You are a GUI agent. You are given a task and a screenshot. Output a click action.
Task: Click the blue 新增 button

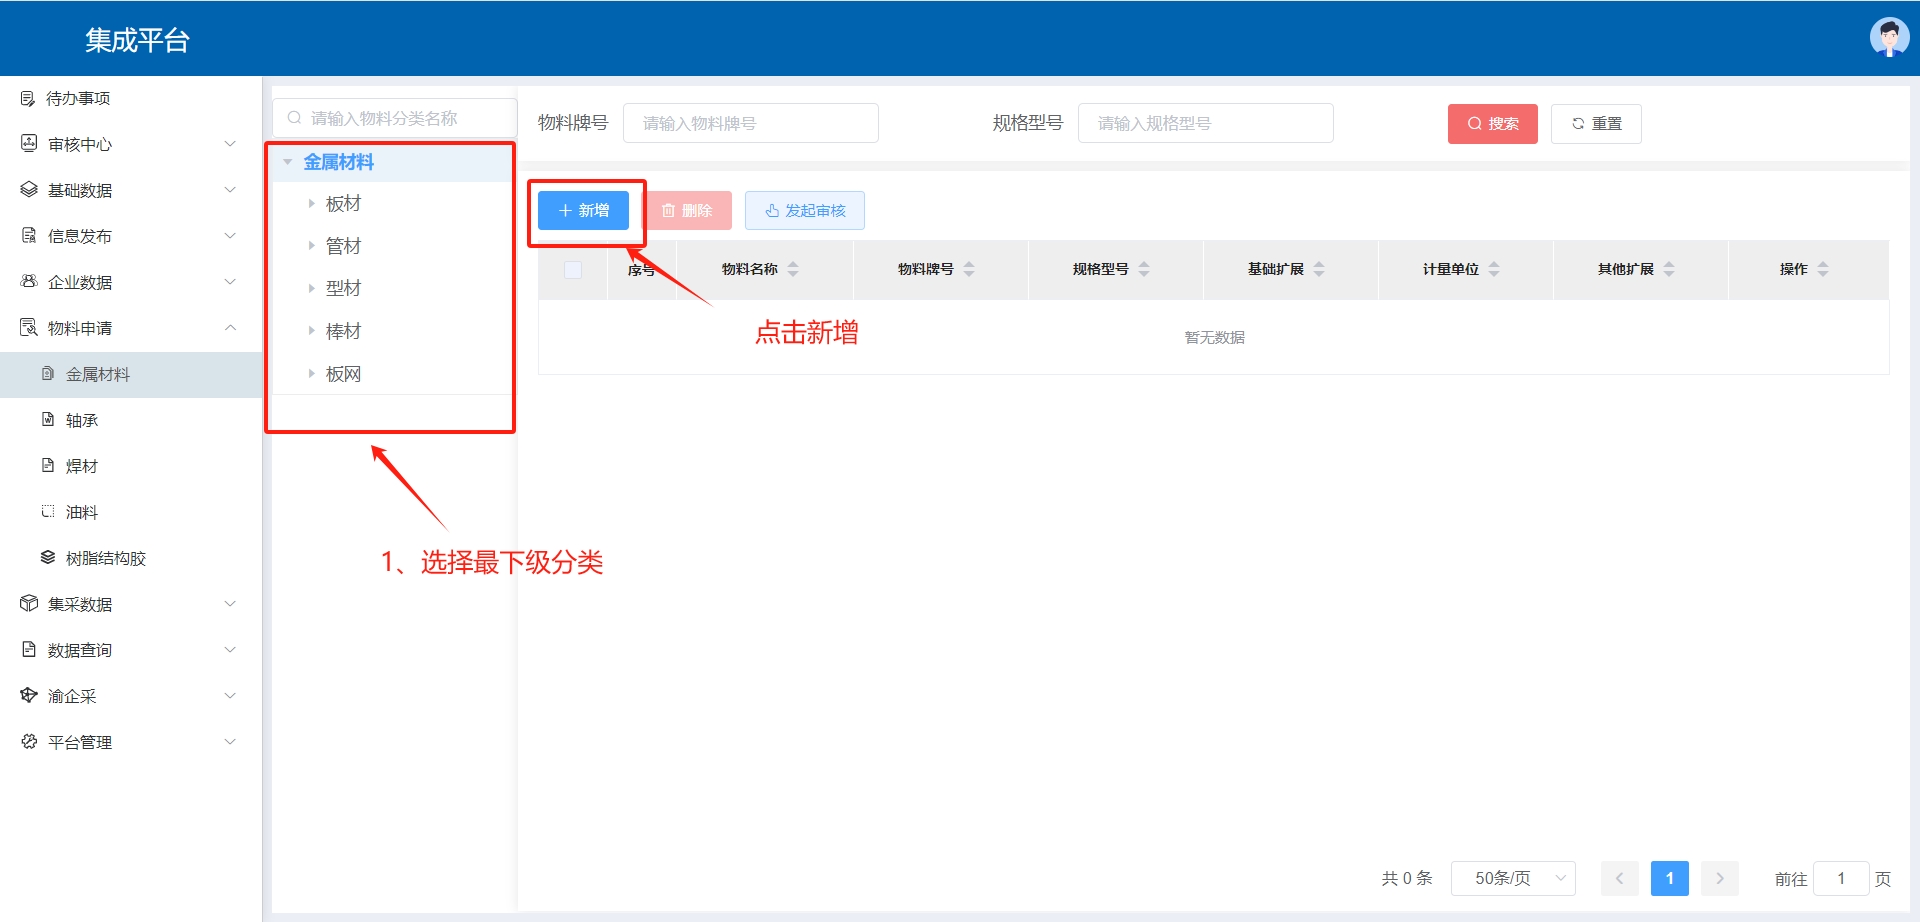[583, 210]
